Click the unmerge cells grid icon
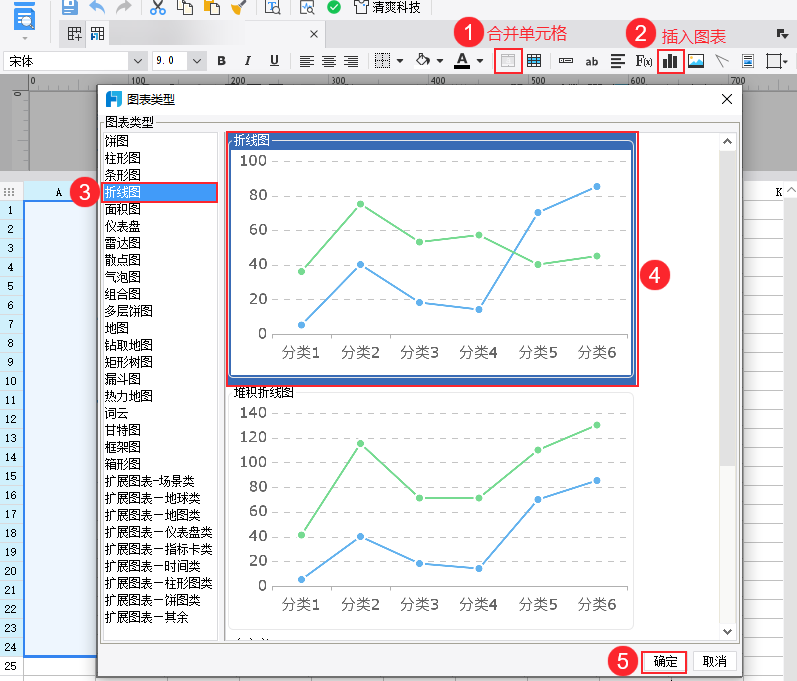Screen dimensions: 797x681 [x=534, y=61]
